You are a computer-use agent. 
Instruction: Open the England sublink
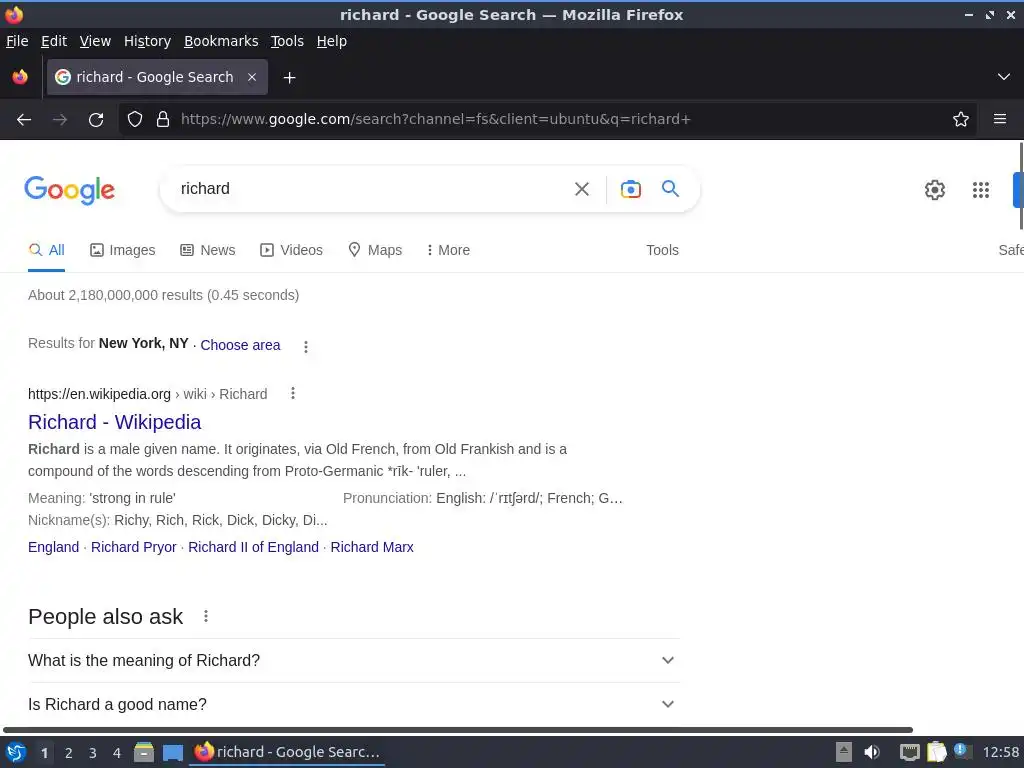(54, 547)
